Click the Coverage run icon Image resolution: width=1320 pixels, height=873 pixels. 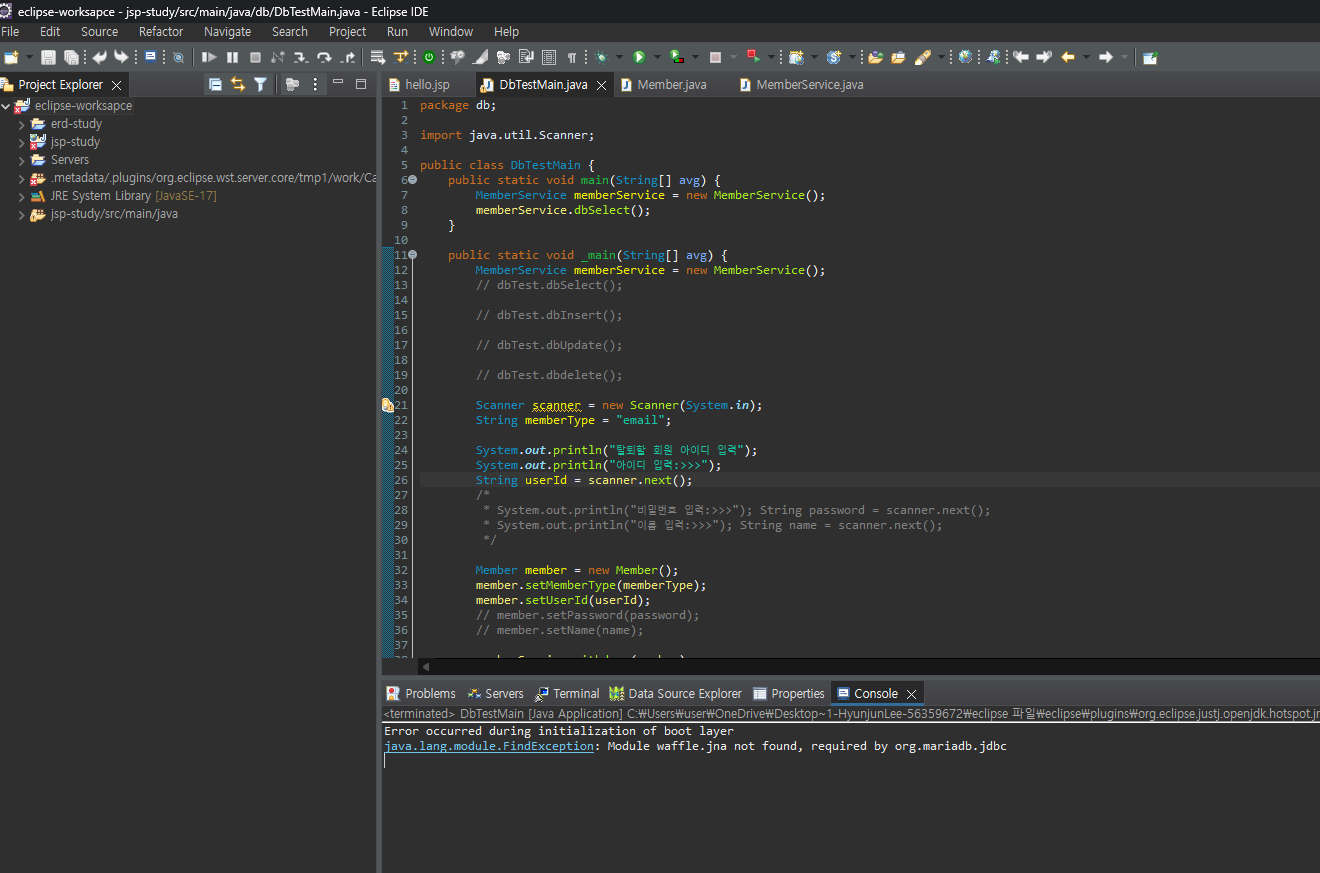click(x=677, y=57)
